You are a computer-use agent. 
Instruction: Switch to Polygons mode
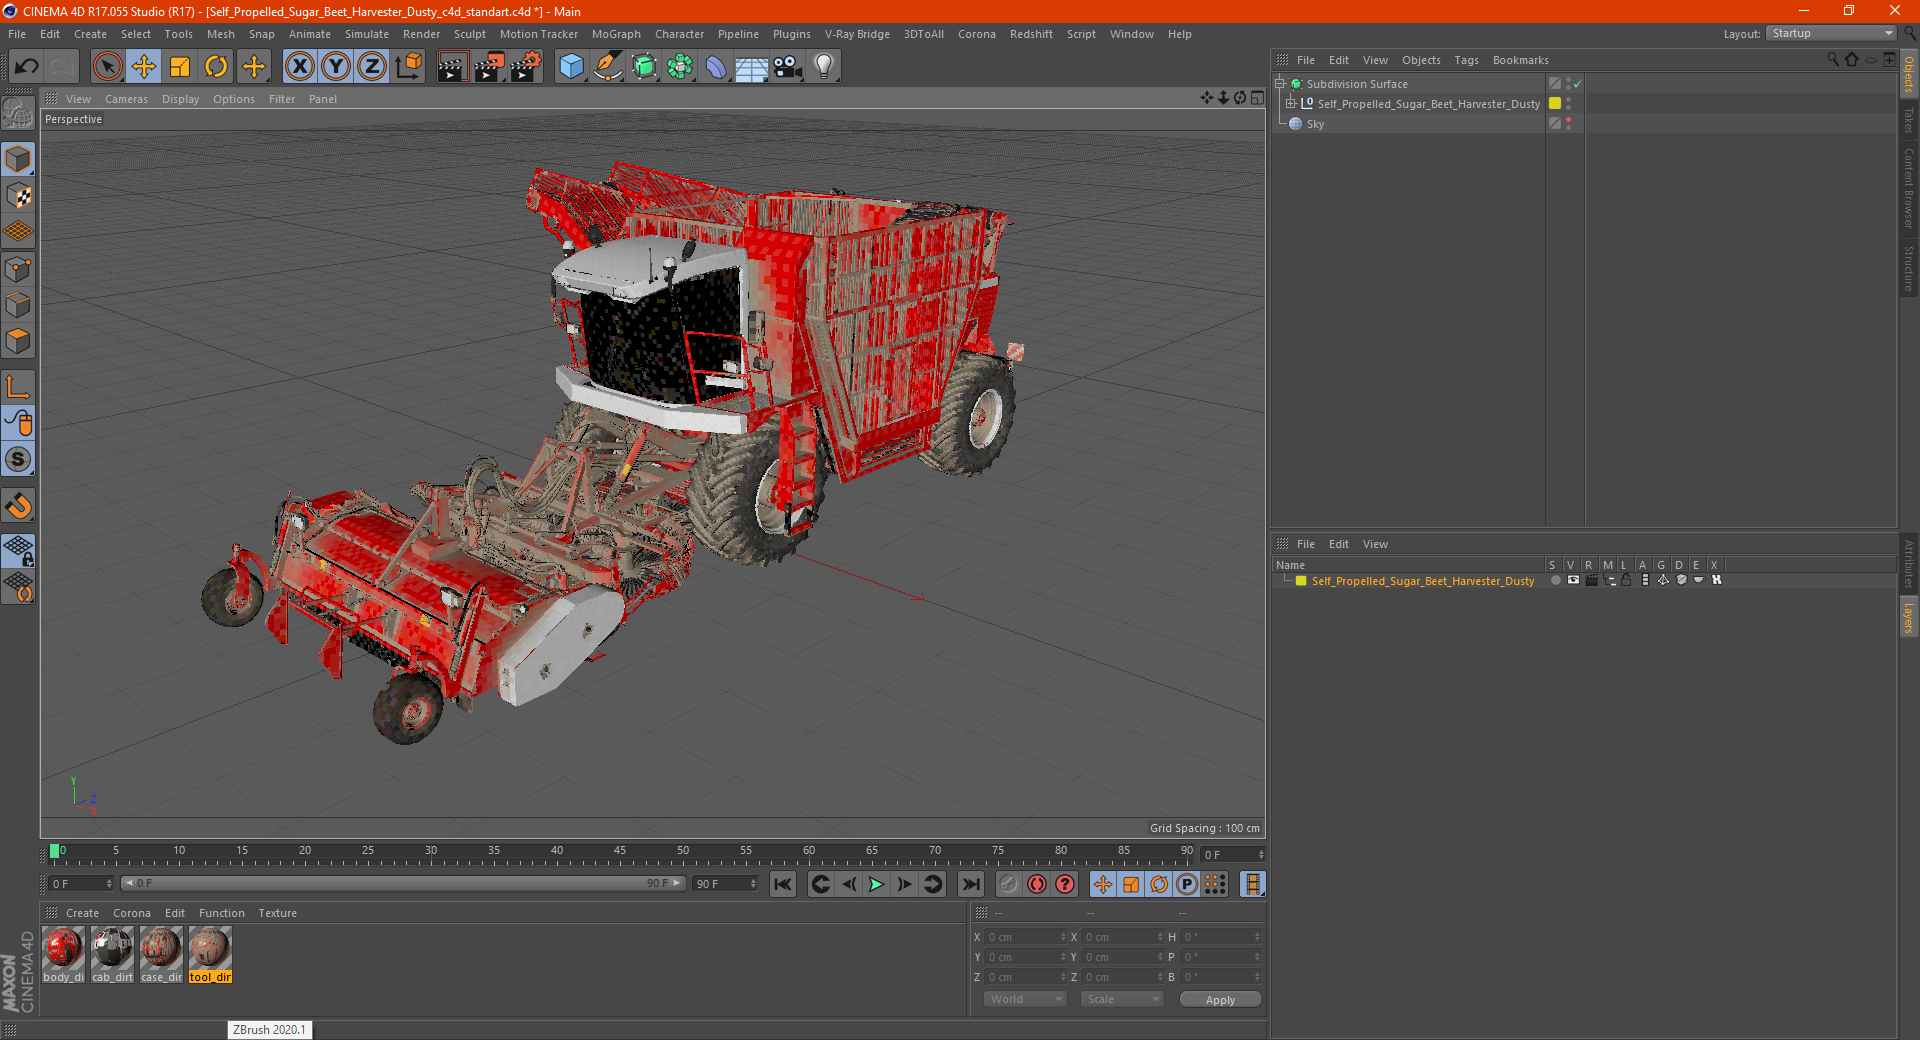point(18,341)
